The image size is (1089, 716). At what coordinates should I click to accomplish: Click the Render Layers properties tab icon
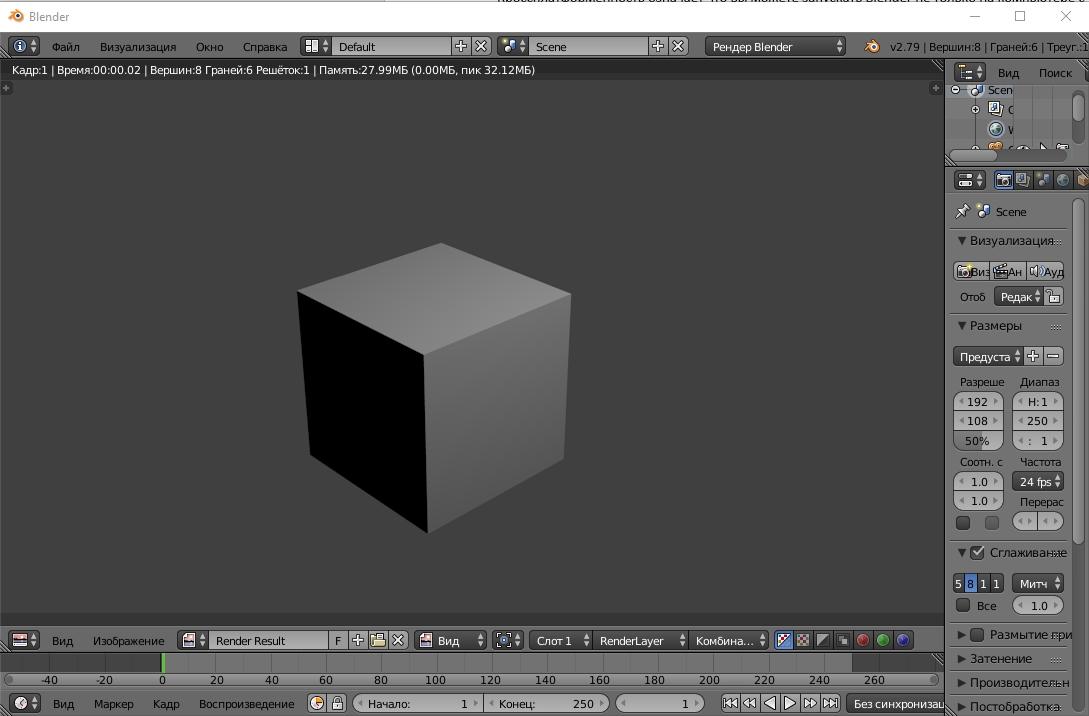coord(1023,180)
